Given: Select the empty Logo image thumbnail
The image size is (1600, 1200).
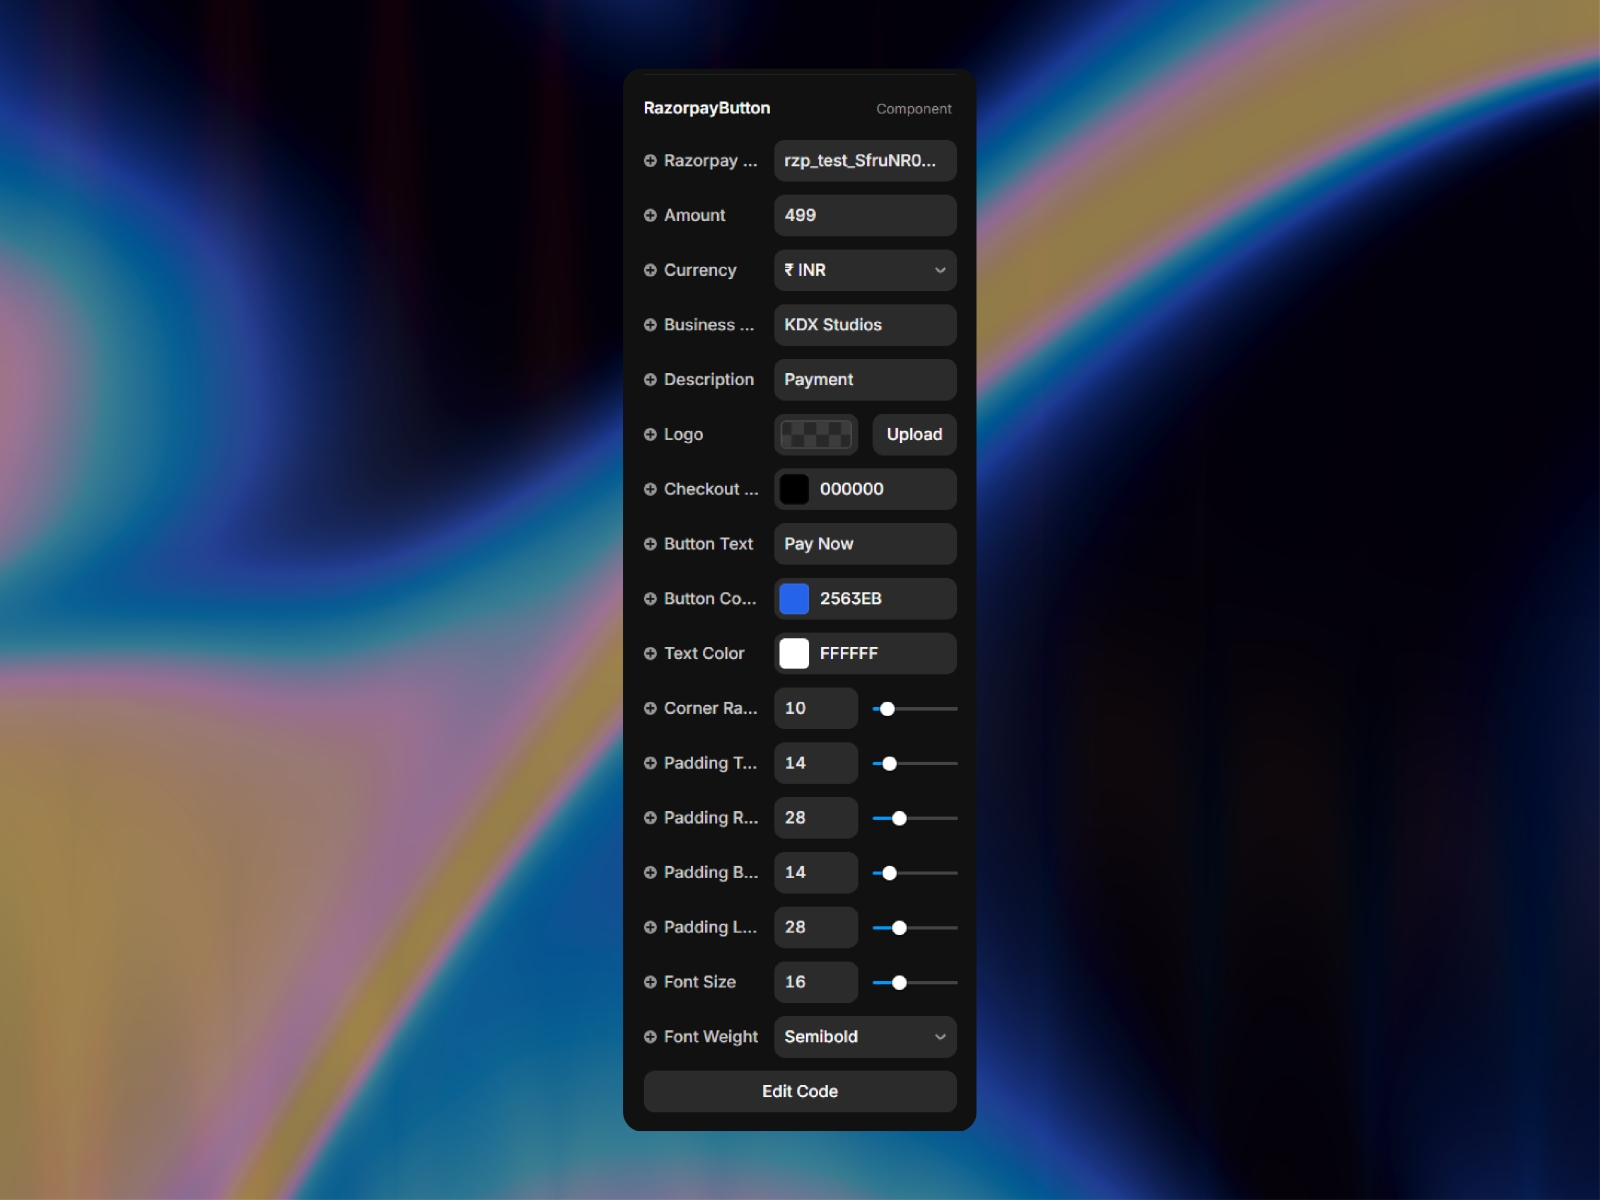Looking at the screenshot, I should 816,435.
